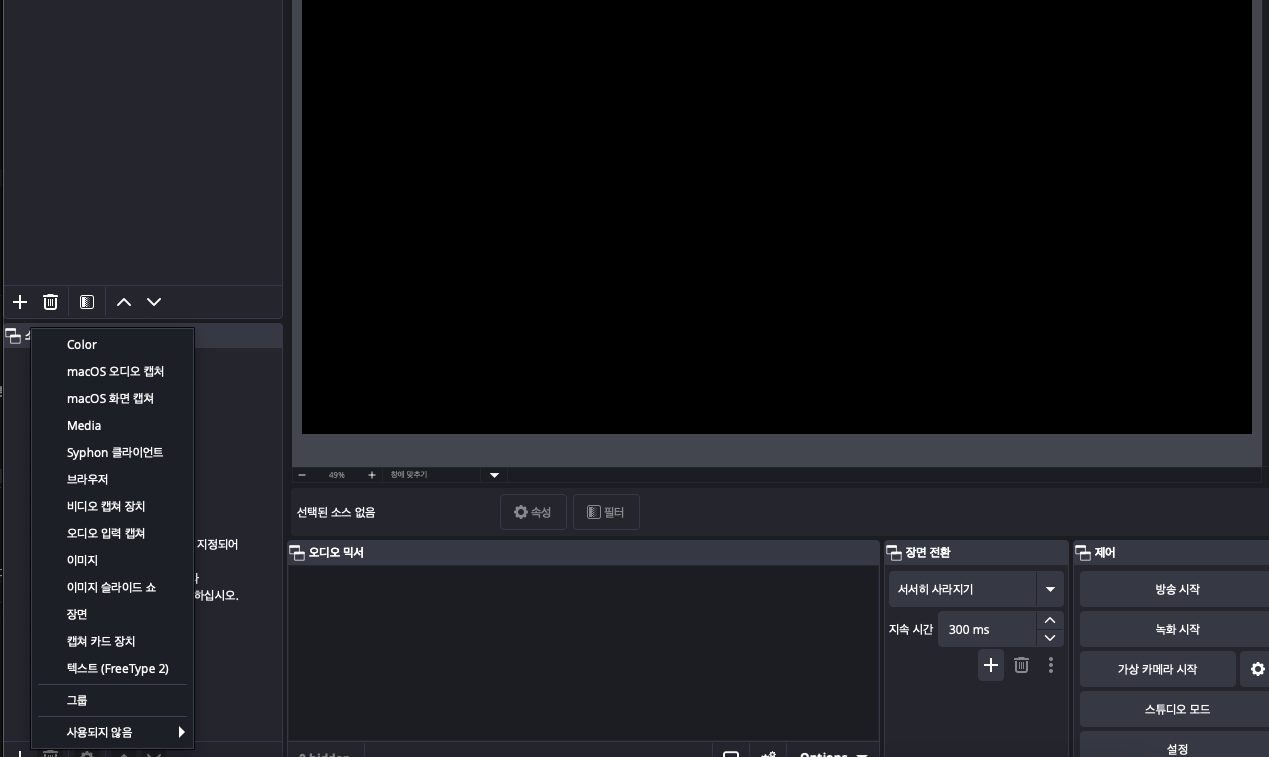Select 캡쳐 카드 장치 source
Screen dimensions: 1269x757
point(113,641)
